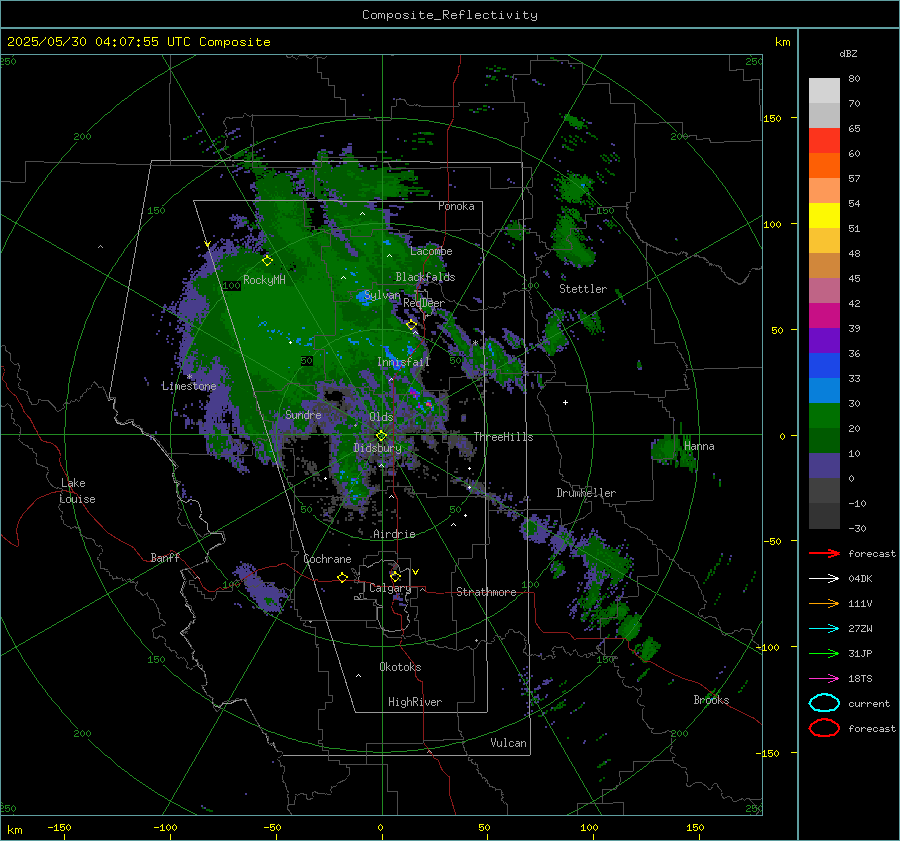Click the green 31JP arrow icon
The width and height of the screenshot is (900, 841).
point(824,653)
